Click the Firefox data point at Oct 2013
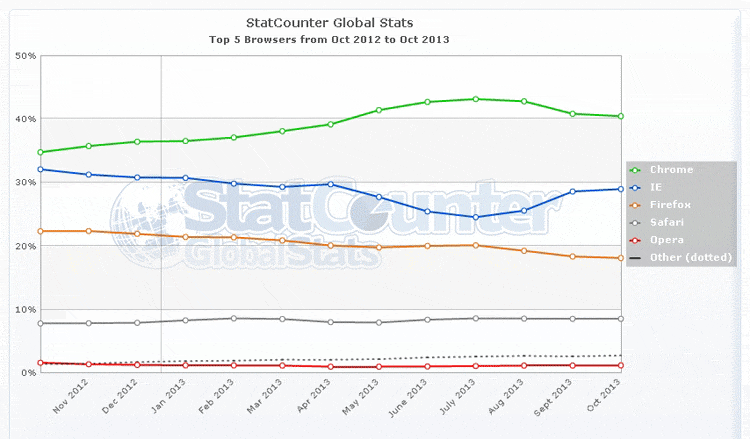Screen dimensions: 750x439 click(x=621, y=258)
